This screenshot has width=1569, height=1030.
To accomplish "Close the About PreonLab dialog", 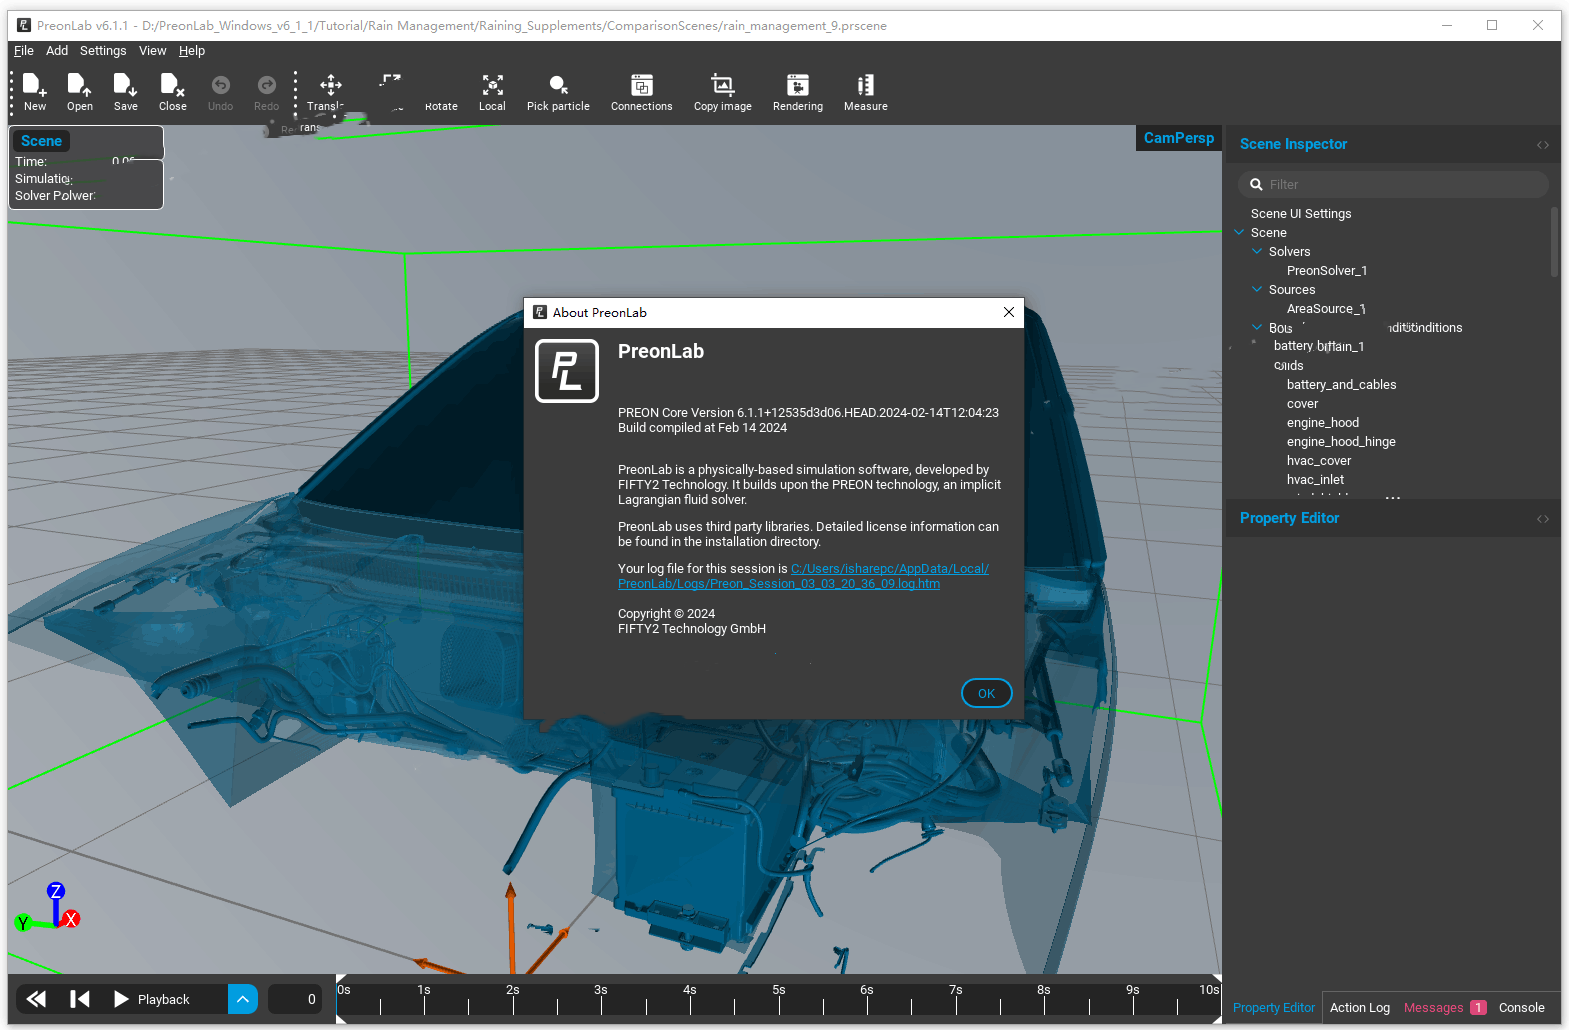I will coord(1009,312).
